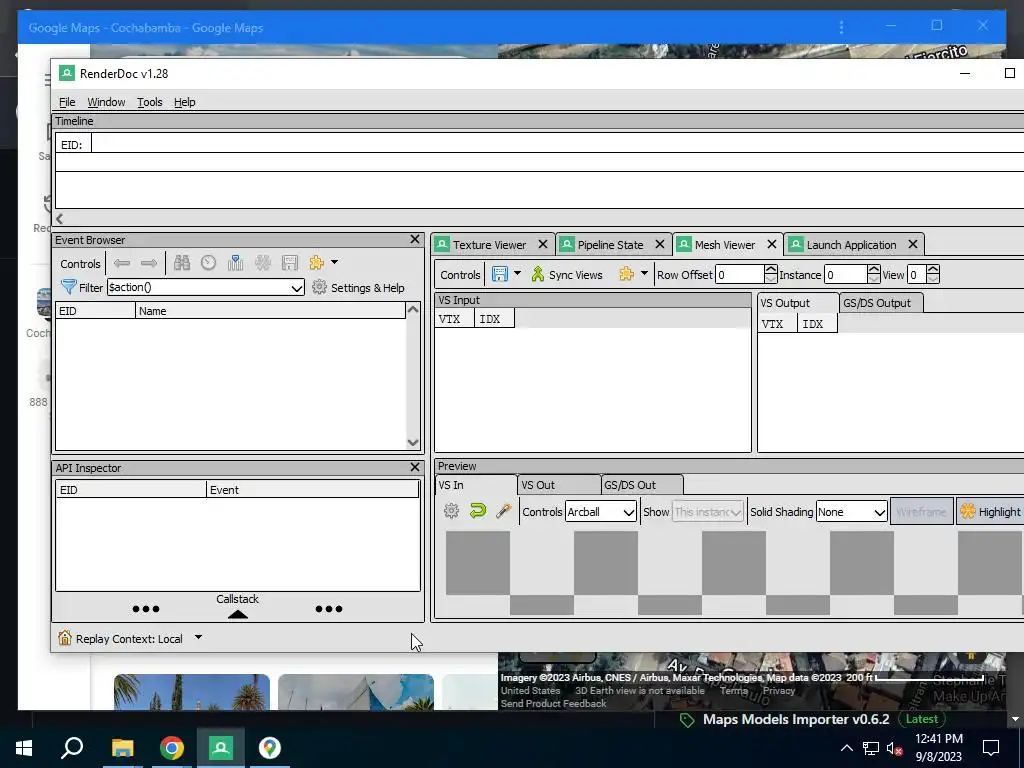Open the $action() filter dropdown
Viewport: 1024px width, 768px height.
point(296,287)
